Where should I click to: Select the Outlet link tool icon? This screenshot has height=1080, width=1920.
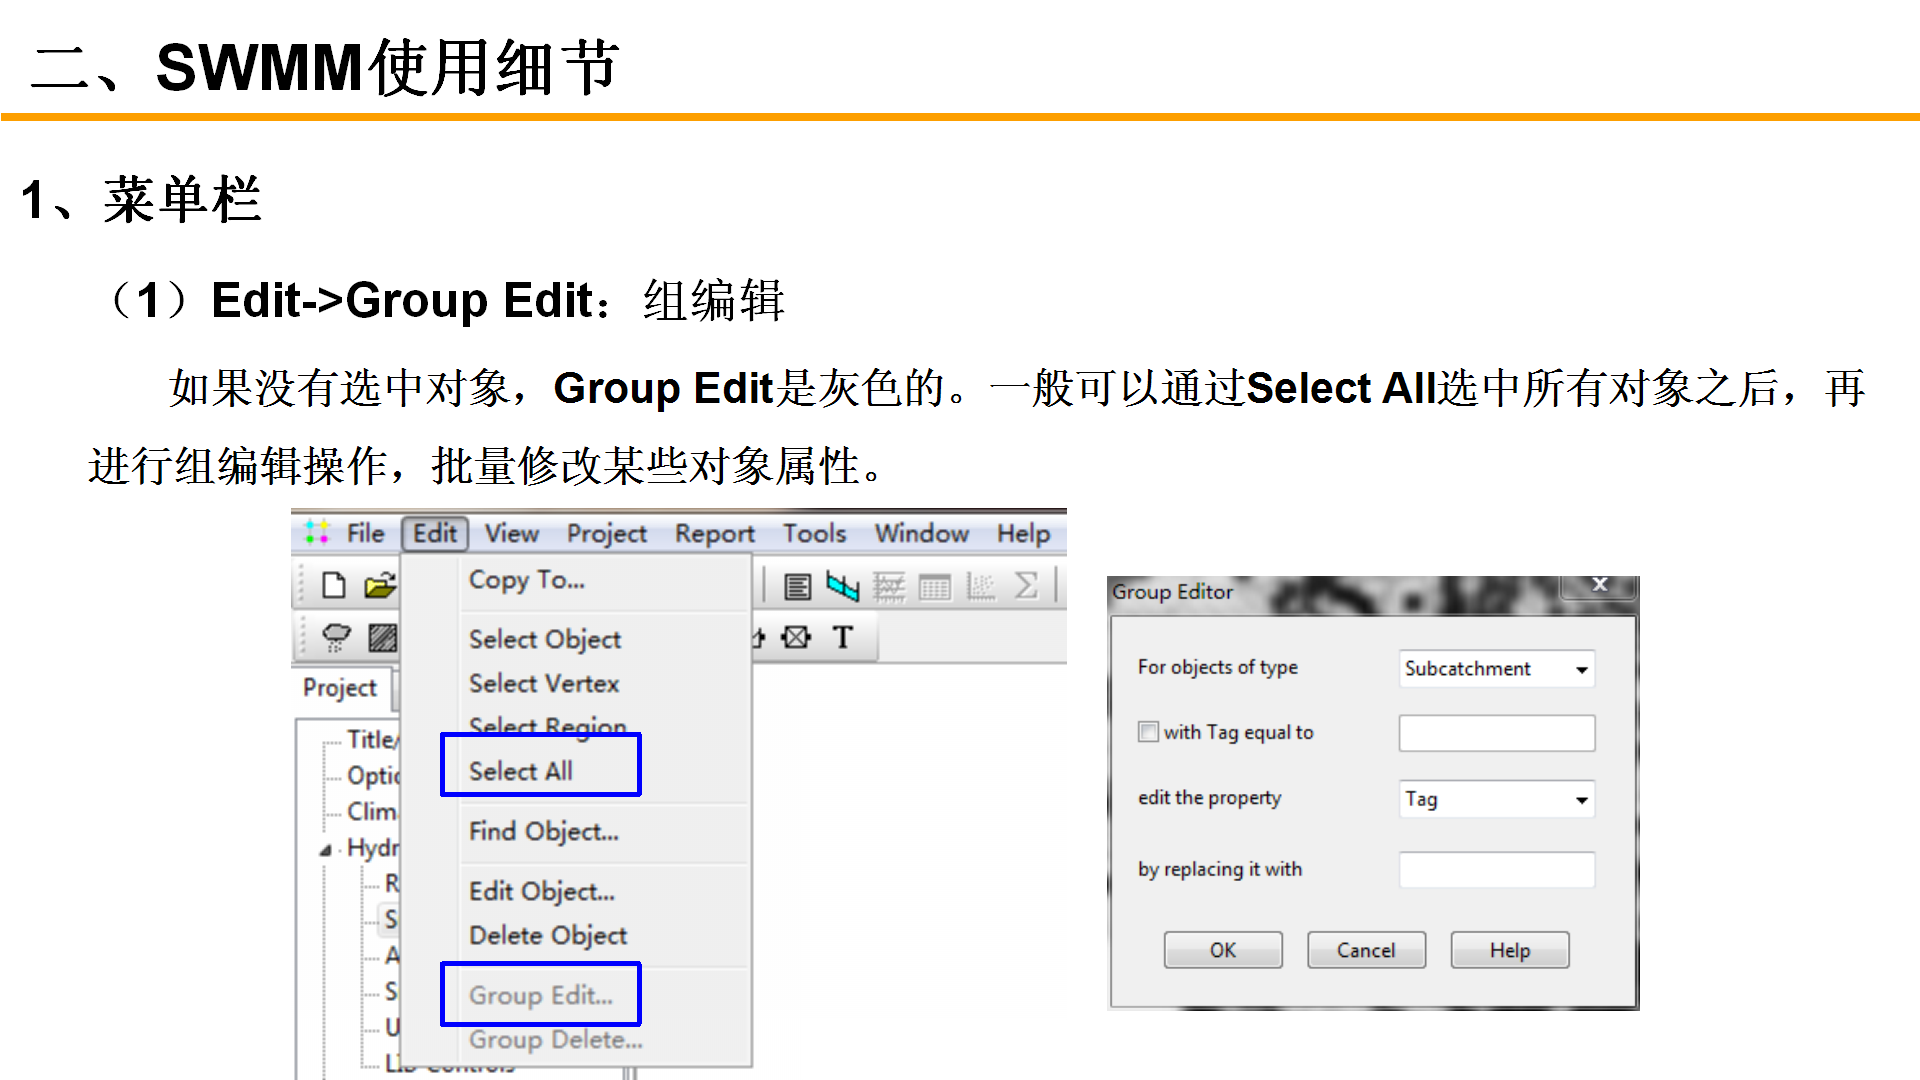pos(796,637)
